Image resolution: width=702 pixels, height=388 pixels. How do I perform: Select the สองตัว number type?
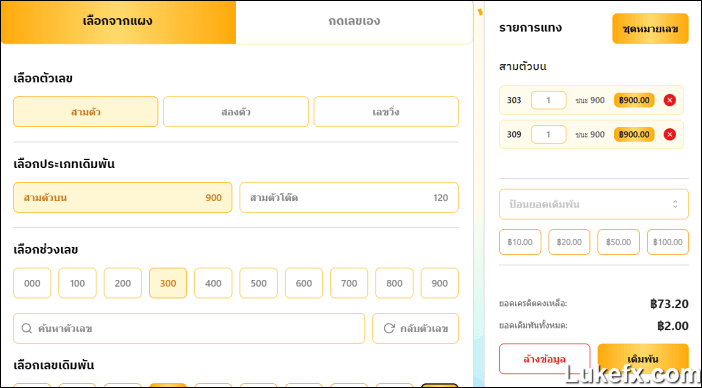pyautogui.click(x=235, y=112)
